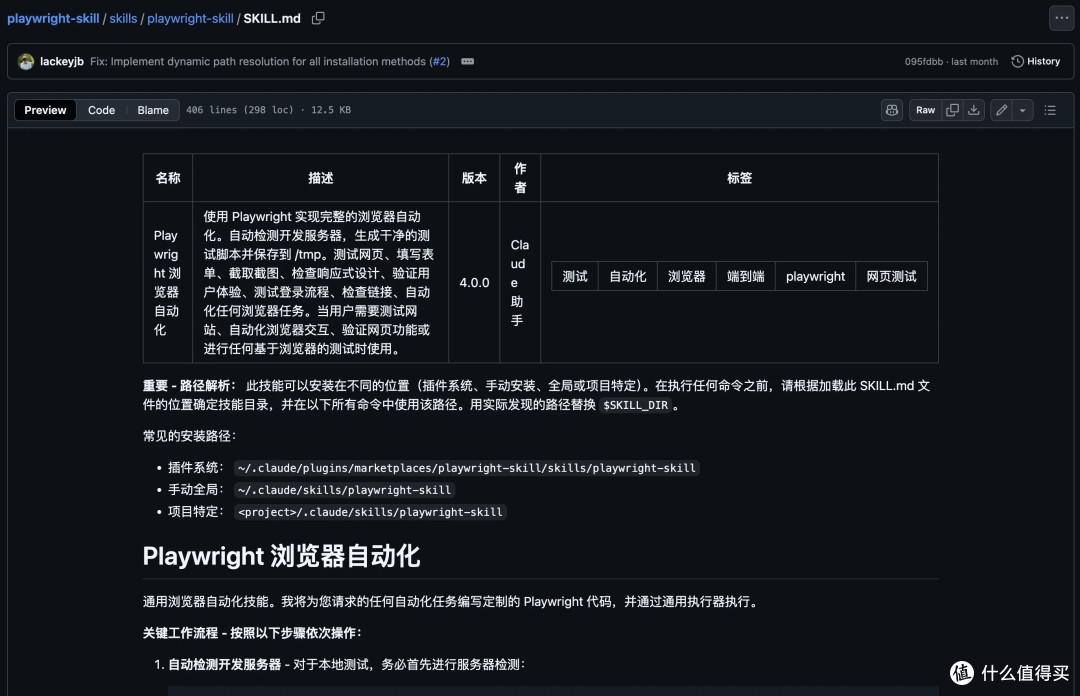Click the 测试 tag cell
Viewport: 1080px width, 696px height.
click(x=575, y=276)
